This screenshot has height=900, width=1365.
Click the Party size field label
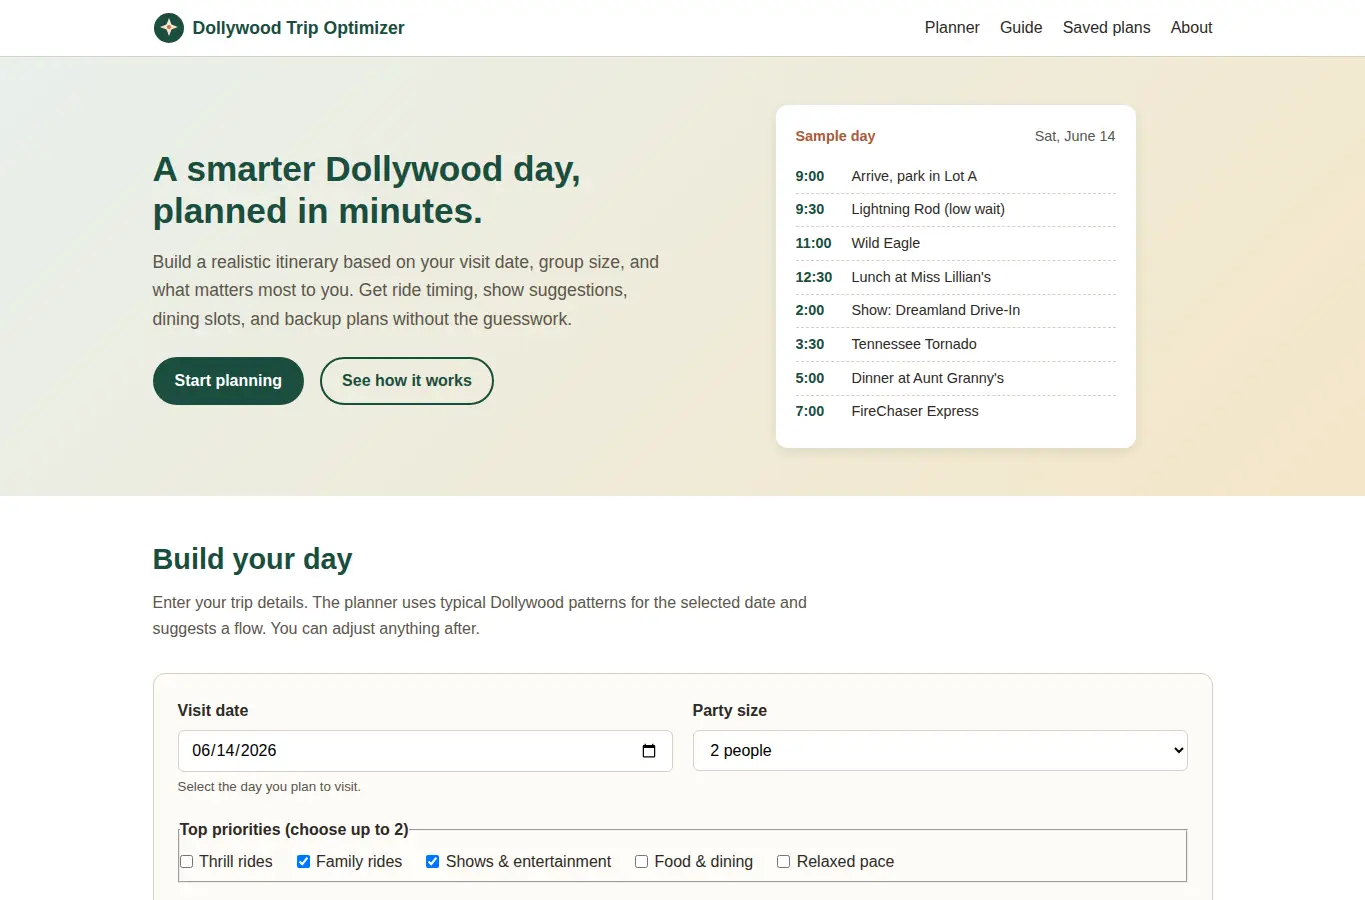point(730,711)
